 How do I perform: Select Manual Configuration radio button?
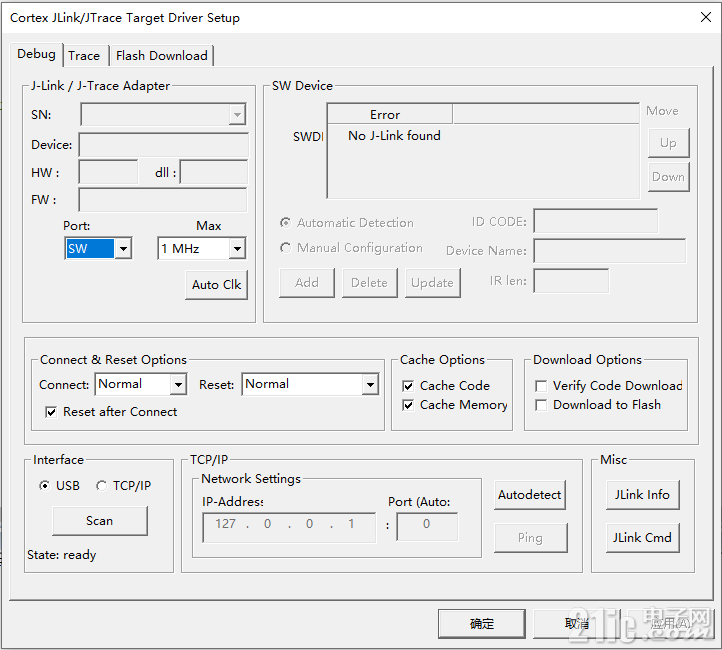tap(285, 248)
